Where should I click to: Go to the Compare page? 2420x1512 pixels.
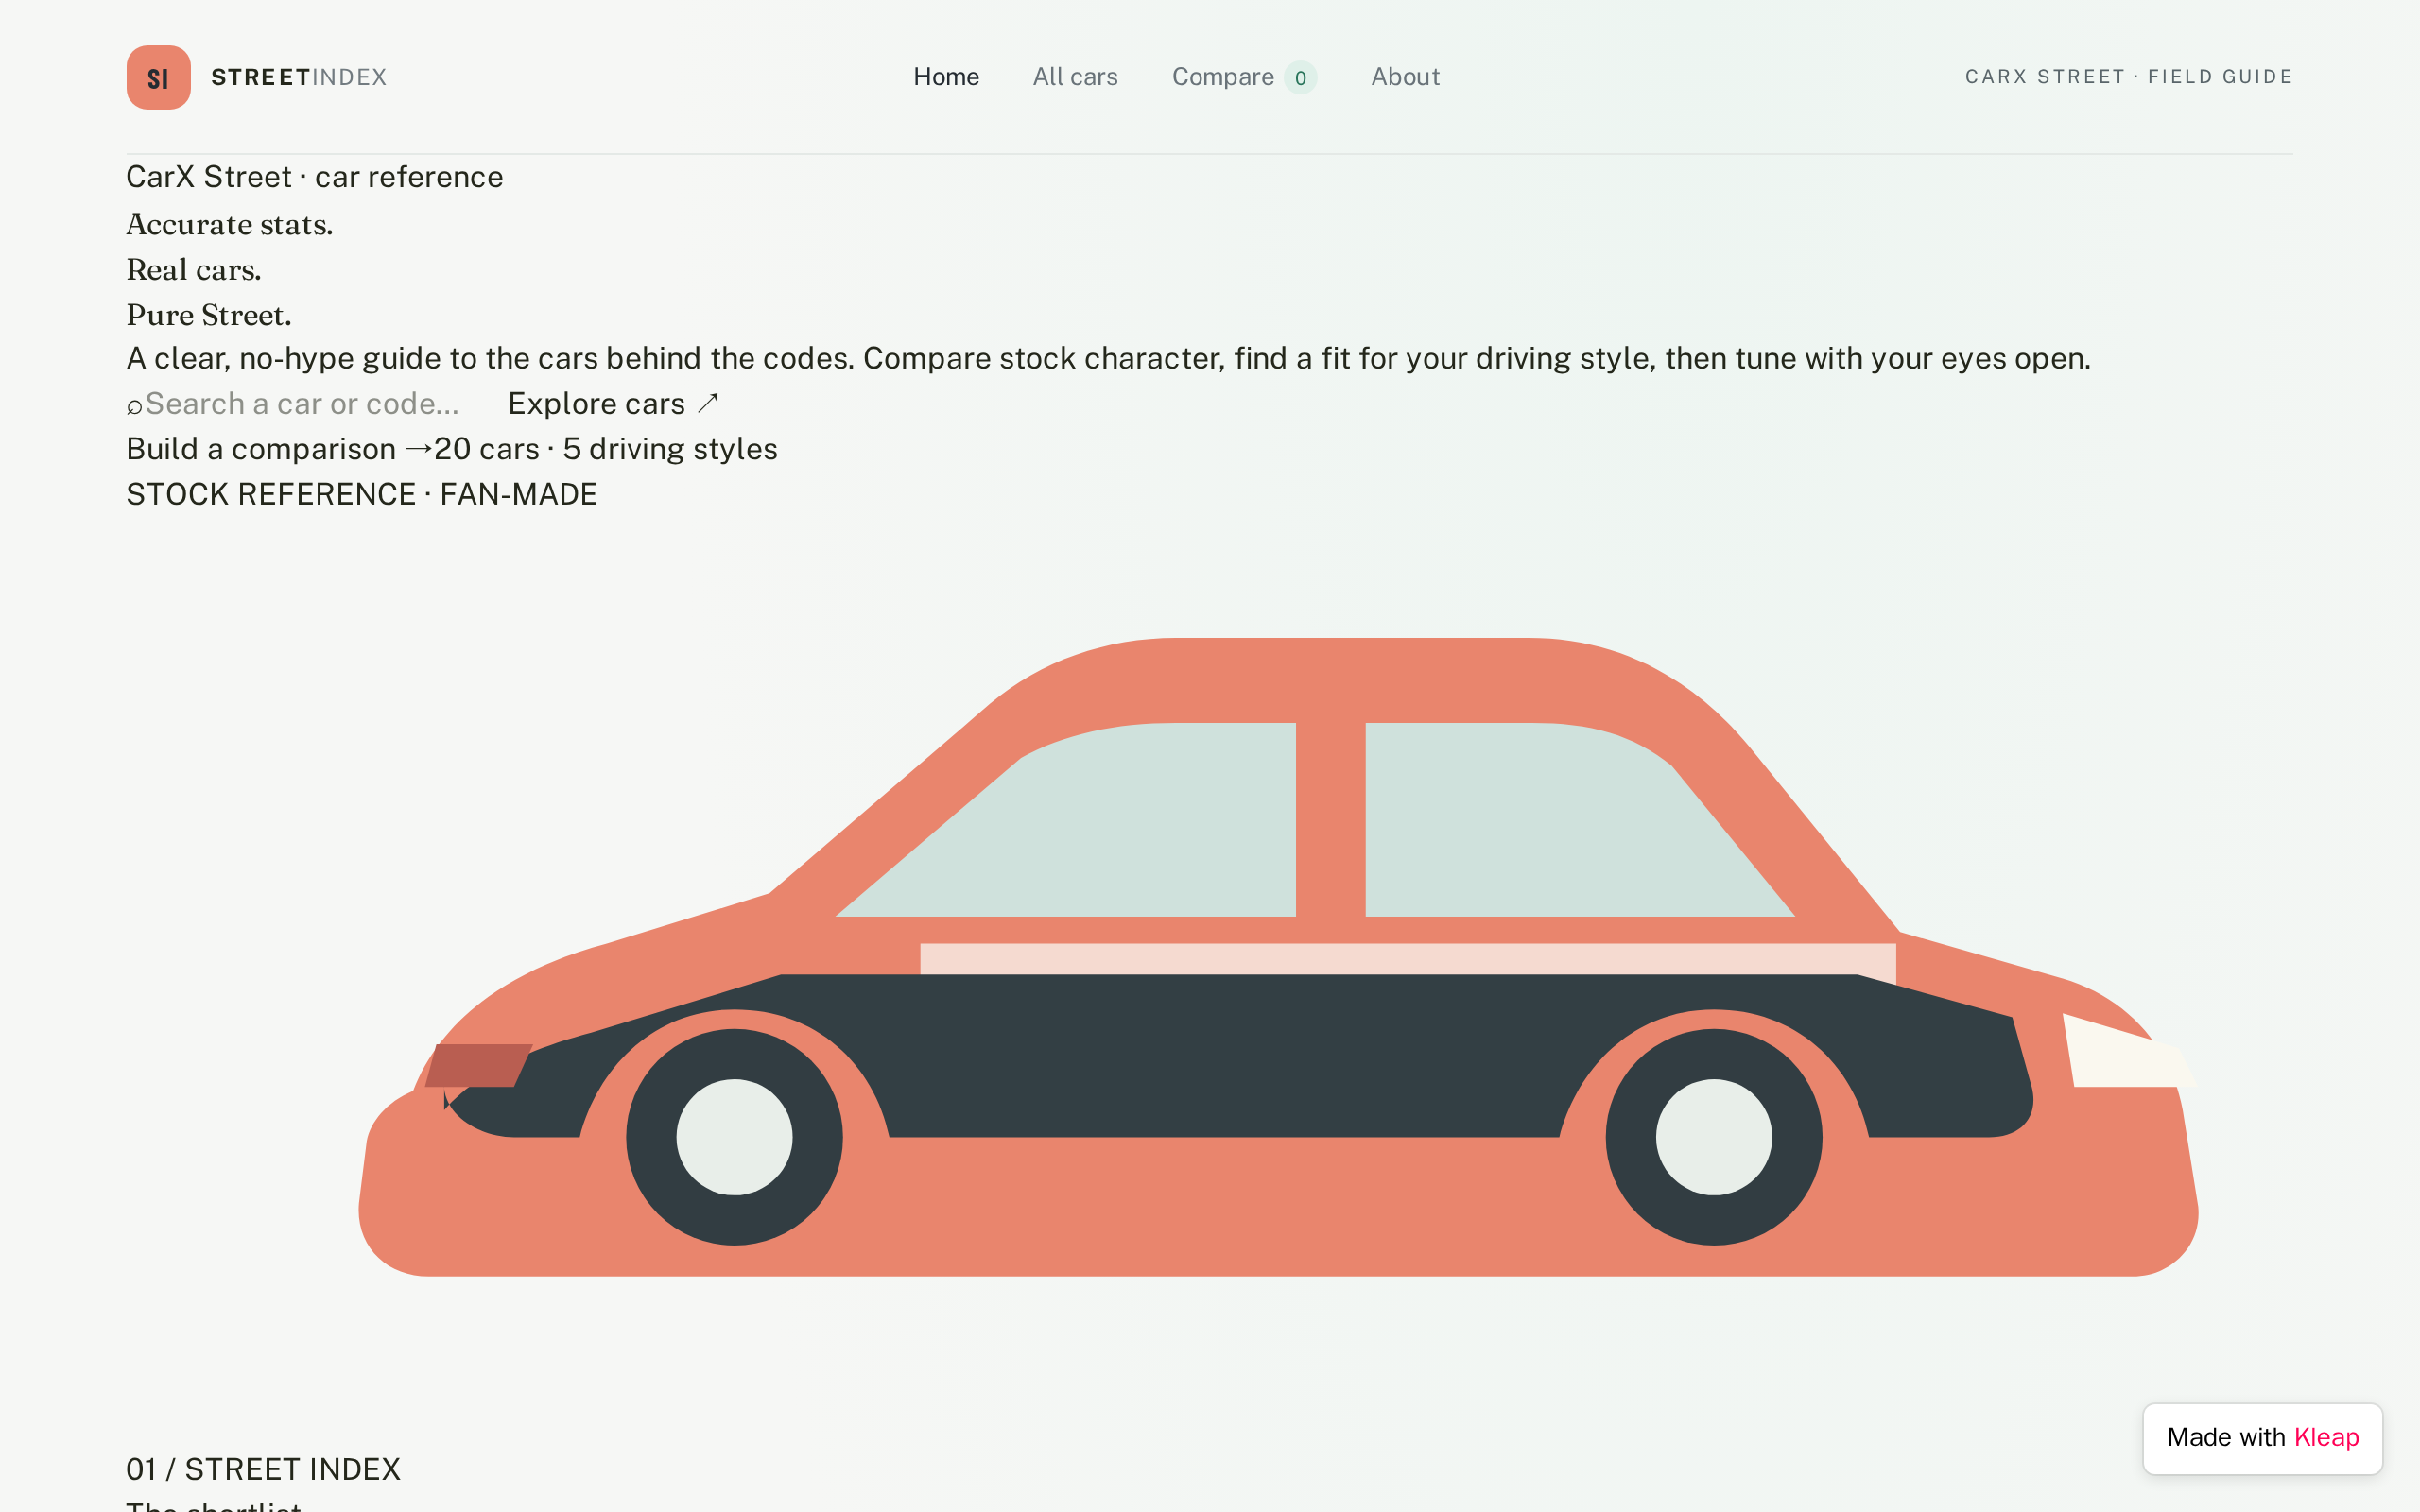click(1223, 77)
